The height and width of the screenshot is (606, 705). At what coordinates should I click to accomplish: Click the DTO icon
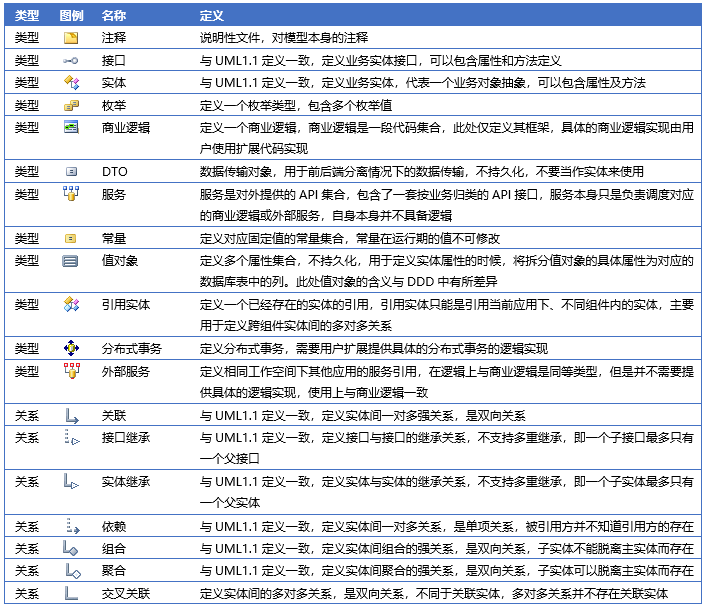(x=71, y=171)
